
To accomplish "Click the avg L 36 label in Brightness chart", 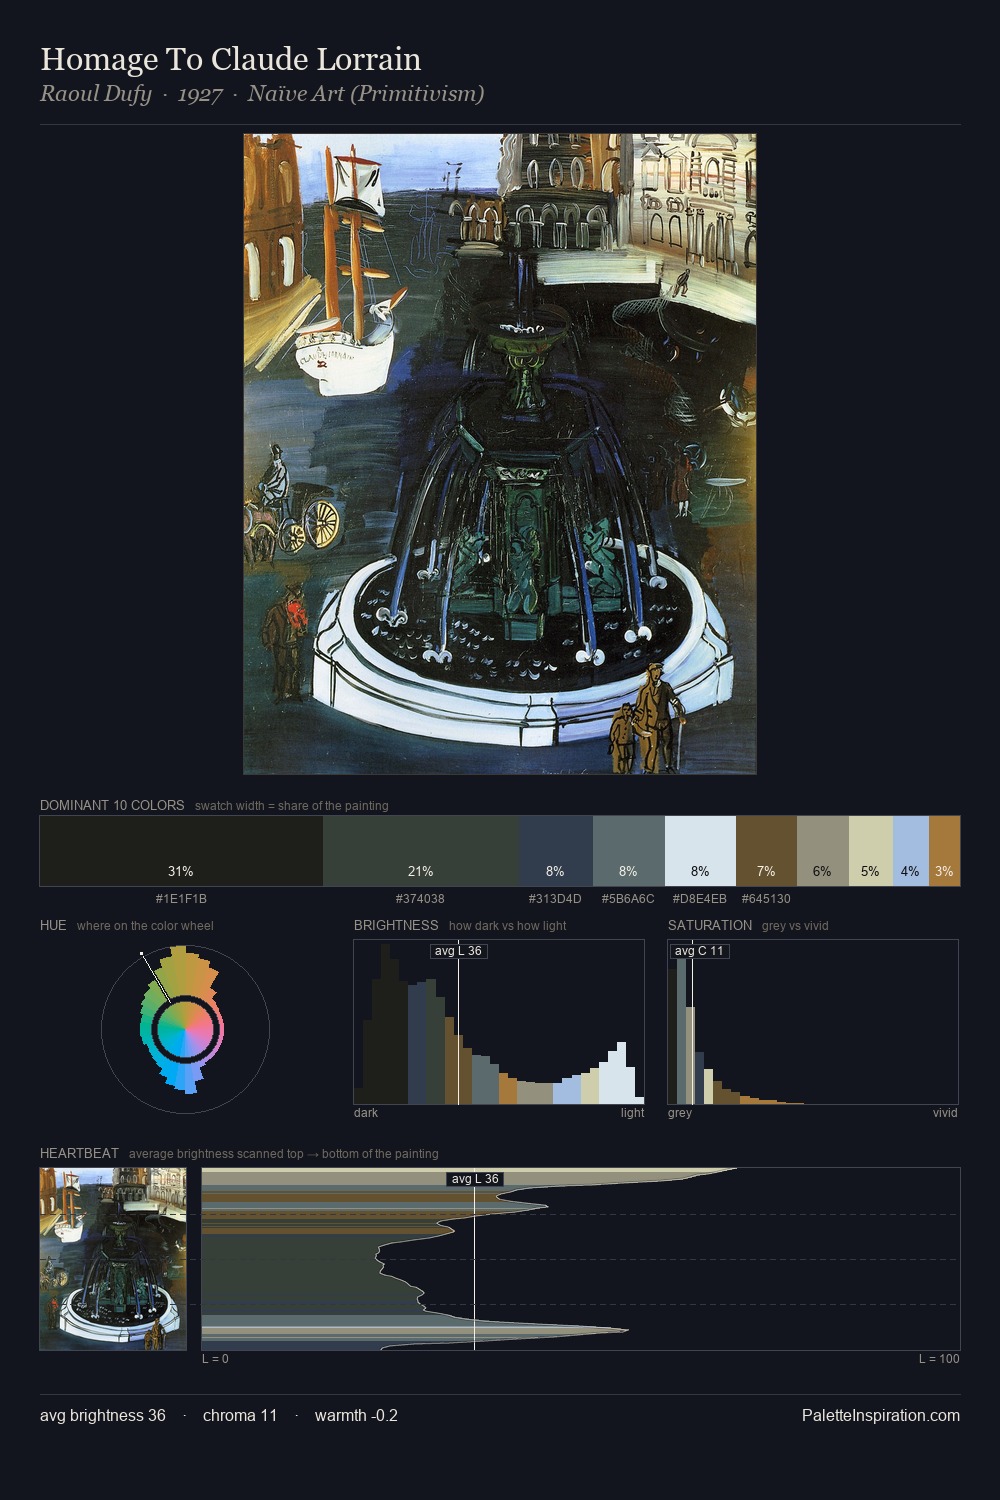I will pyautogui.click(x=458, y=951).
